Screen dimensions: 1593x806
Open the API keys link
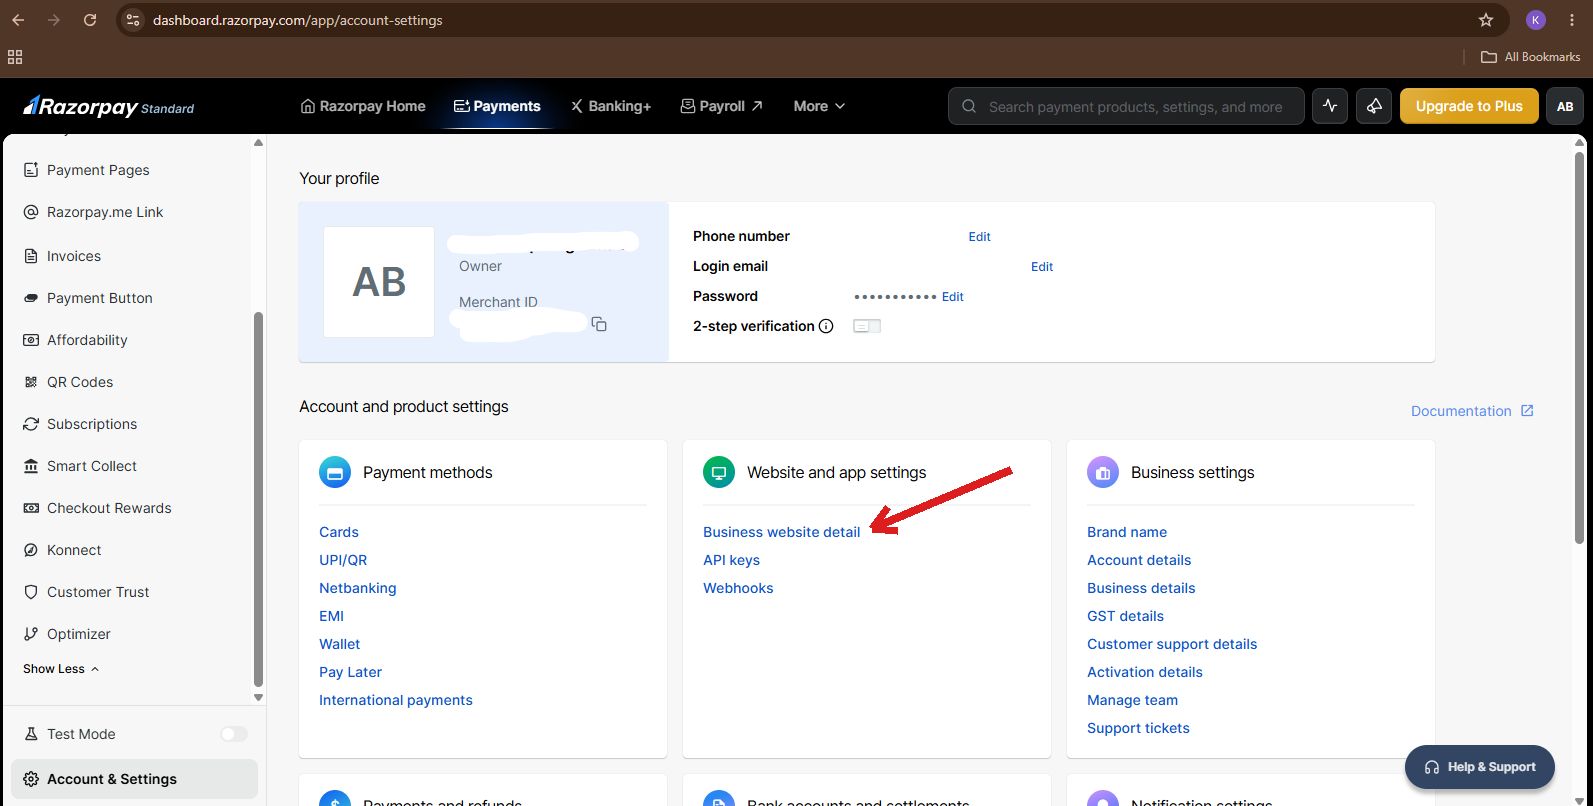731,560
